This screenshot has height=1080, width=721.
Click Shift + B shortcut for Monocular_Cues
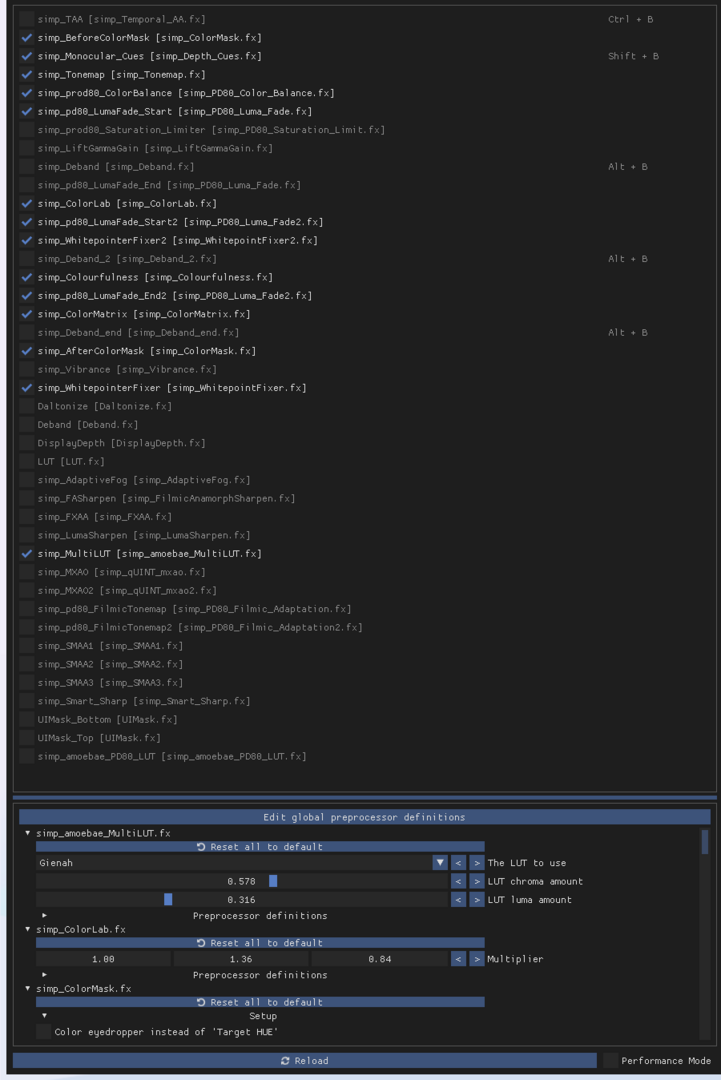634,56
